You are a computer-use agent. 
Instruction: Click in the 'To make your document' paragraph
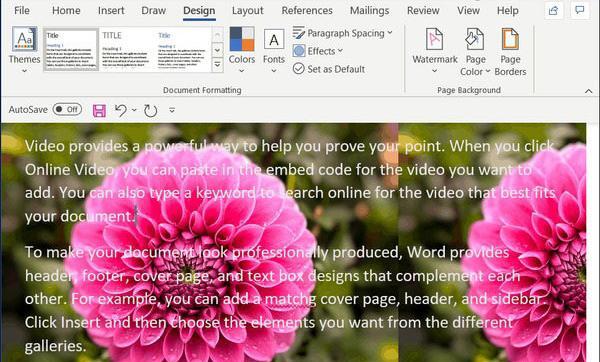coord(285,299)
